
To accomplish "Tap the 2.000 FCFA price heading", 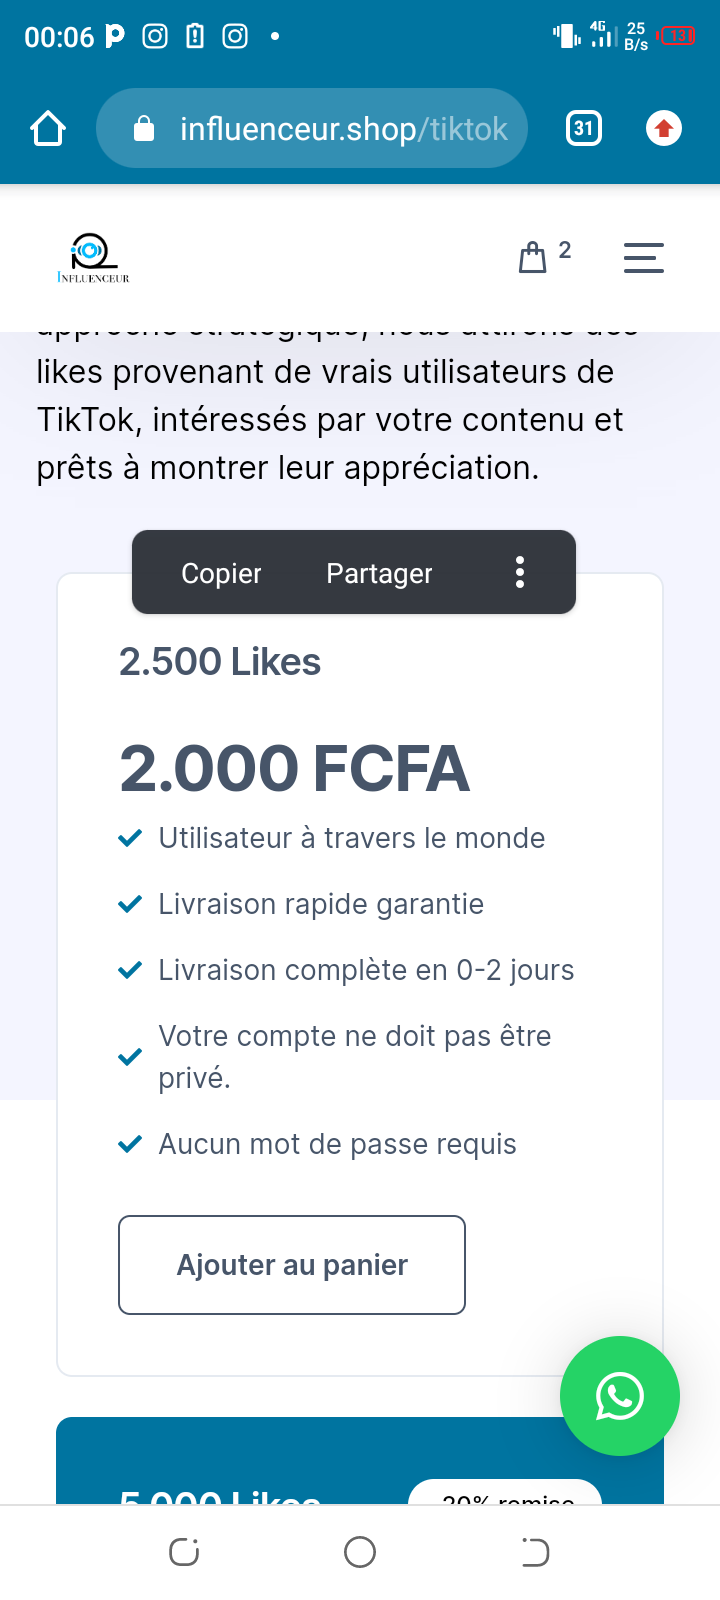I will tap(294, 768).
